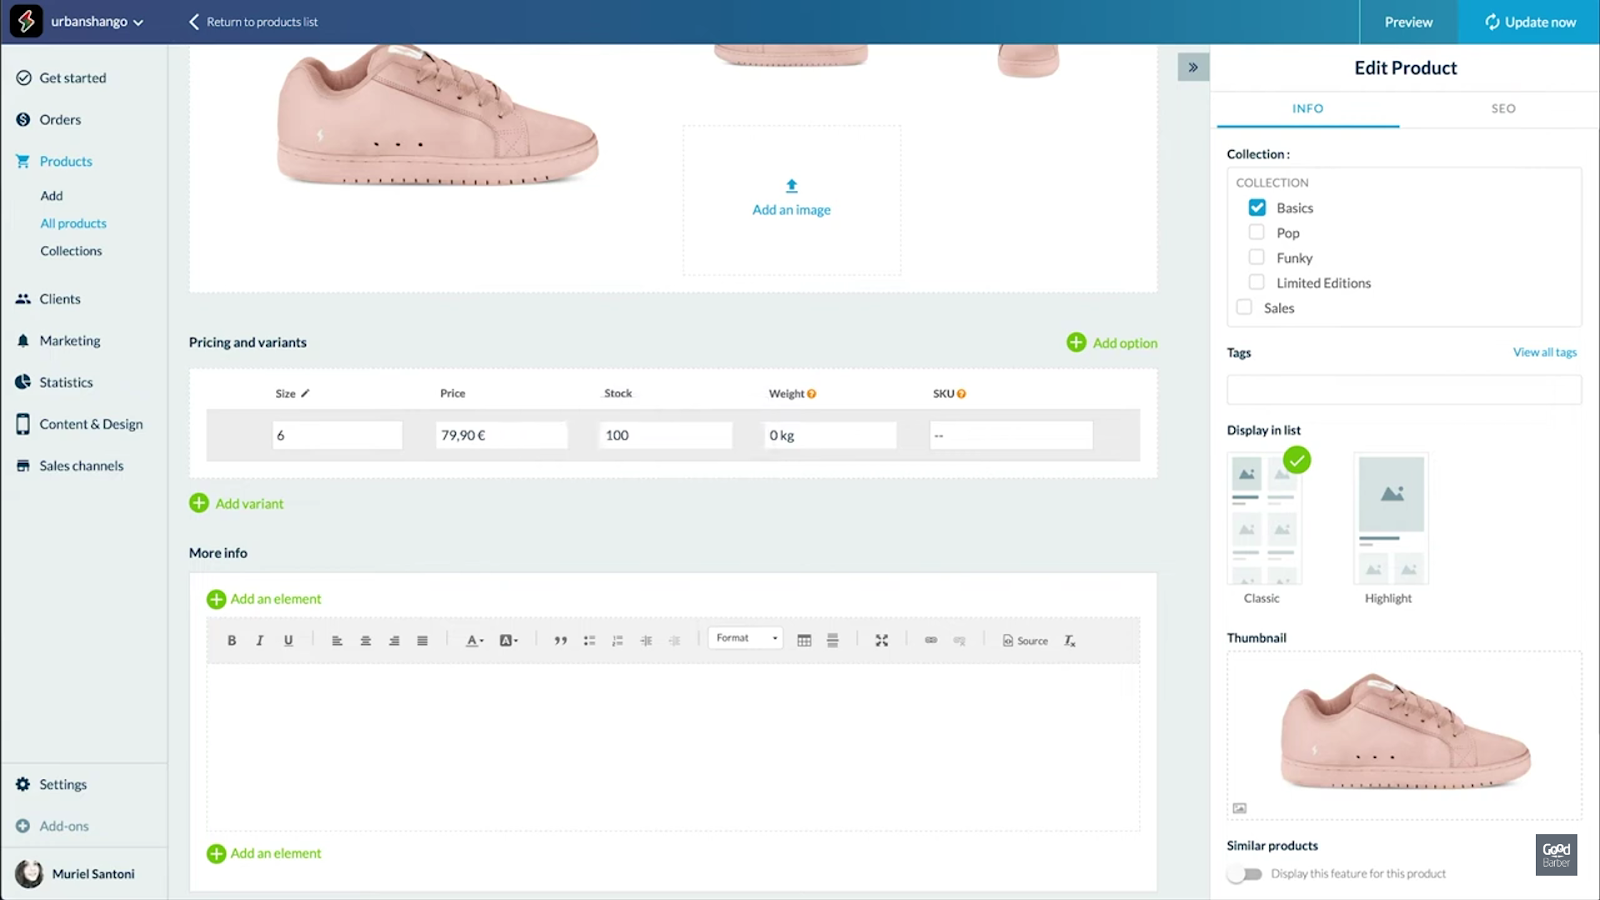Open Collections under Products menu
Viewport: 1600px width, 900px height.
tap(70, 250)
